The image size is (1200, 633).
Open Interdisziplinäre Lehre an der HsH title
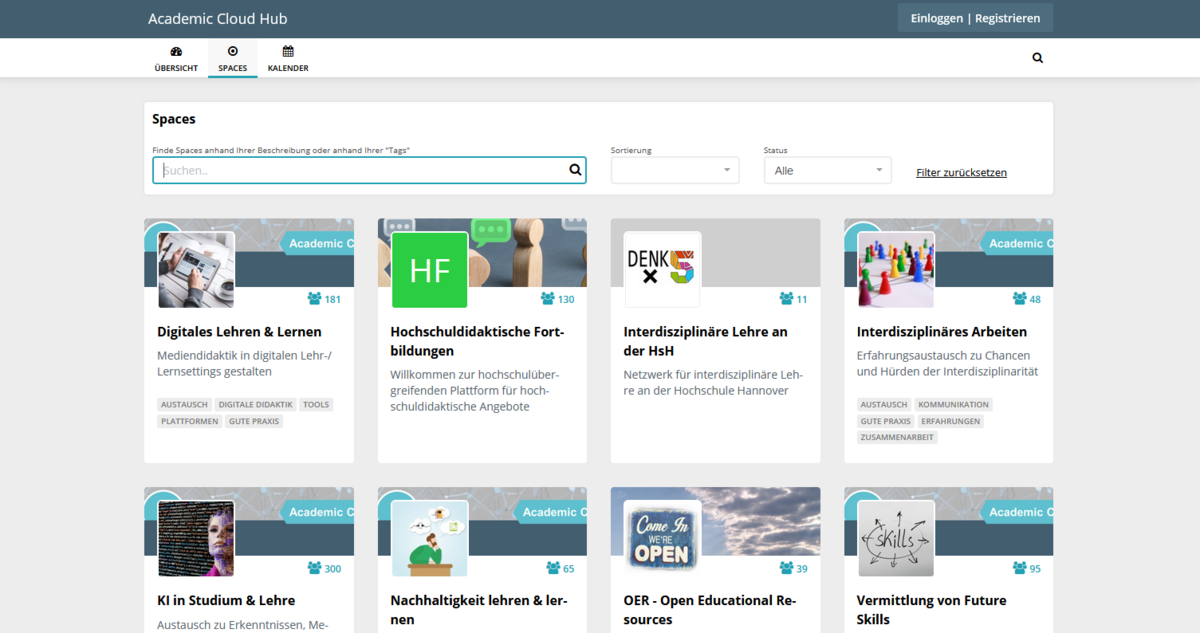click(706, 341)
